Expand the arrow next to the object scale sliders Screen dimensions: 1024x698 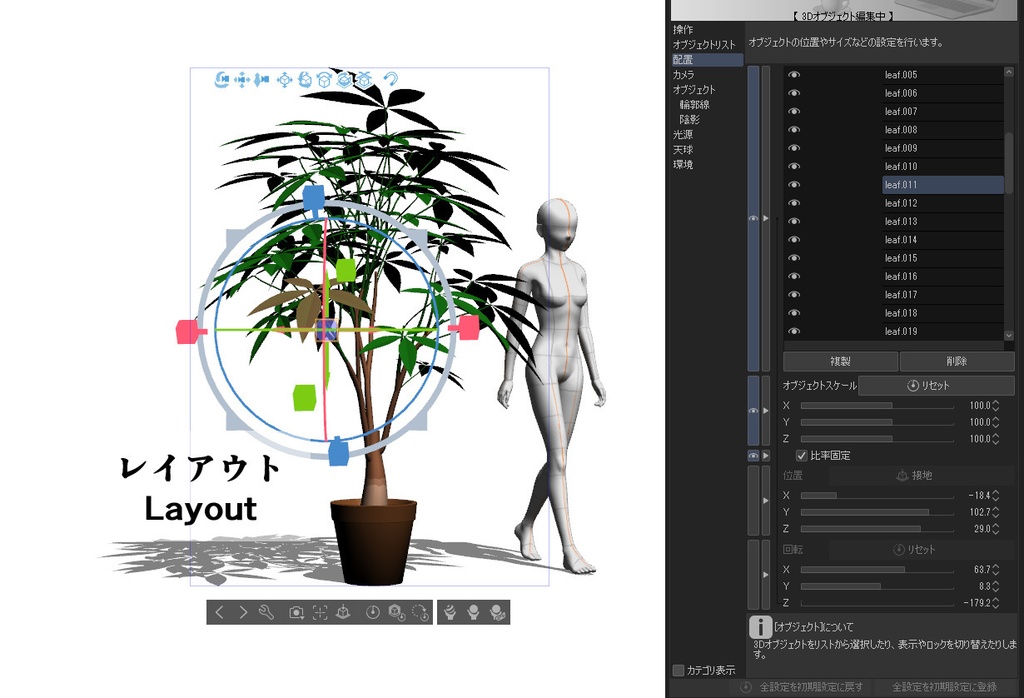766,410
